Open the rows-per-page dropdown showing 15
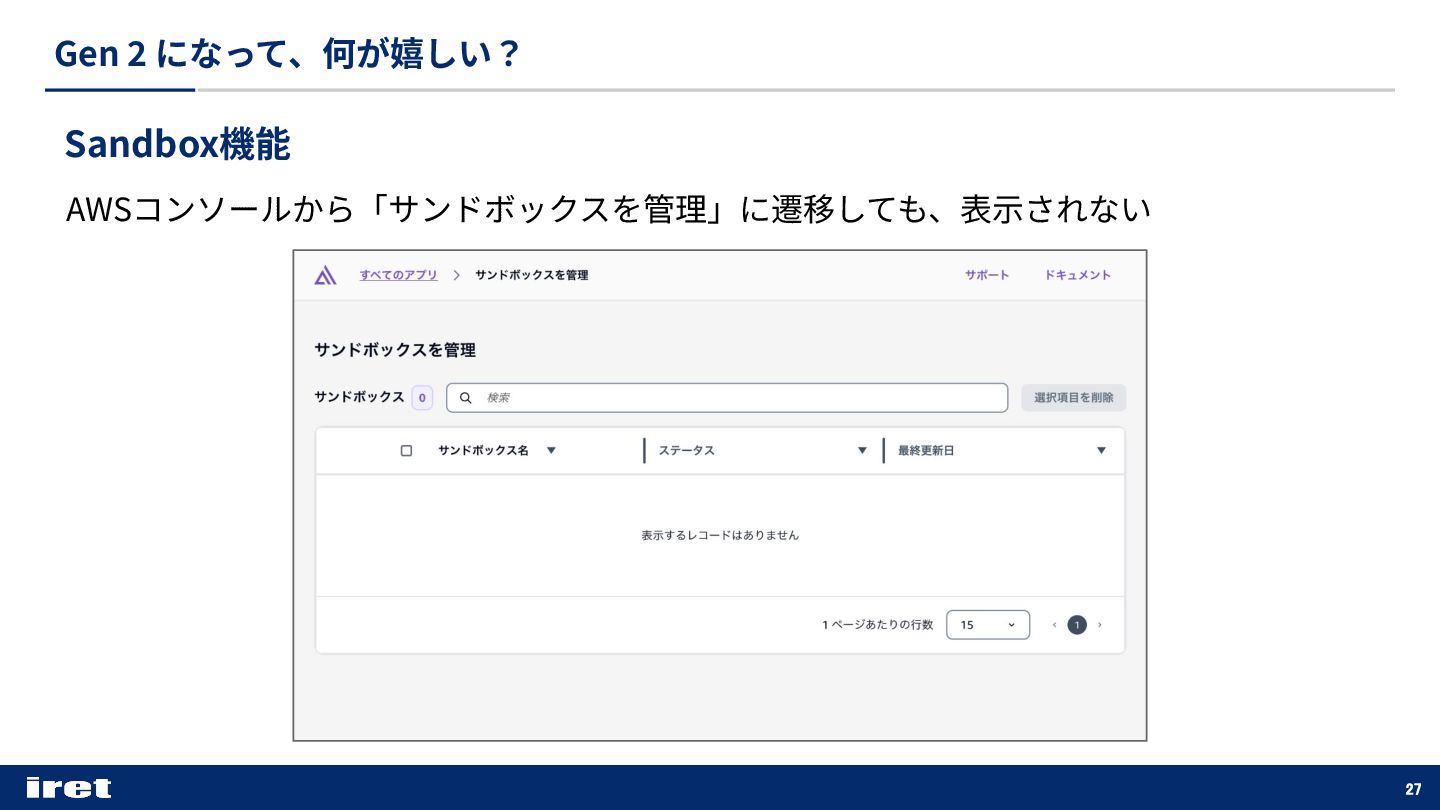1440x810 pixels. (988, 625)
